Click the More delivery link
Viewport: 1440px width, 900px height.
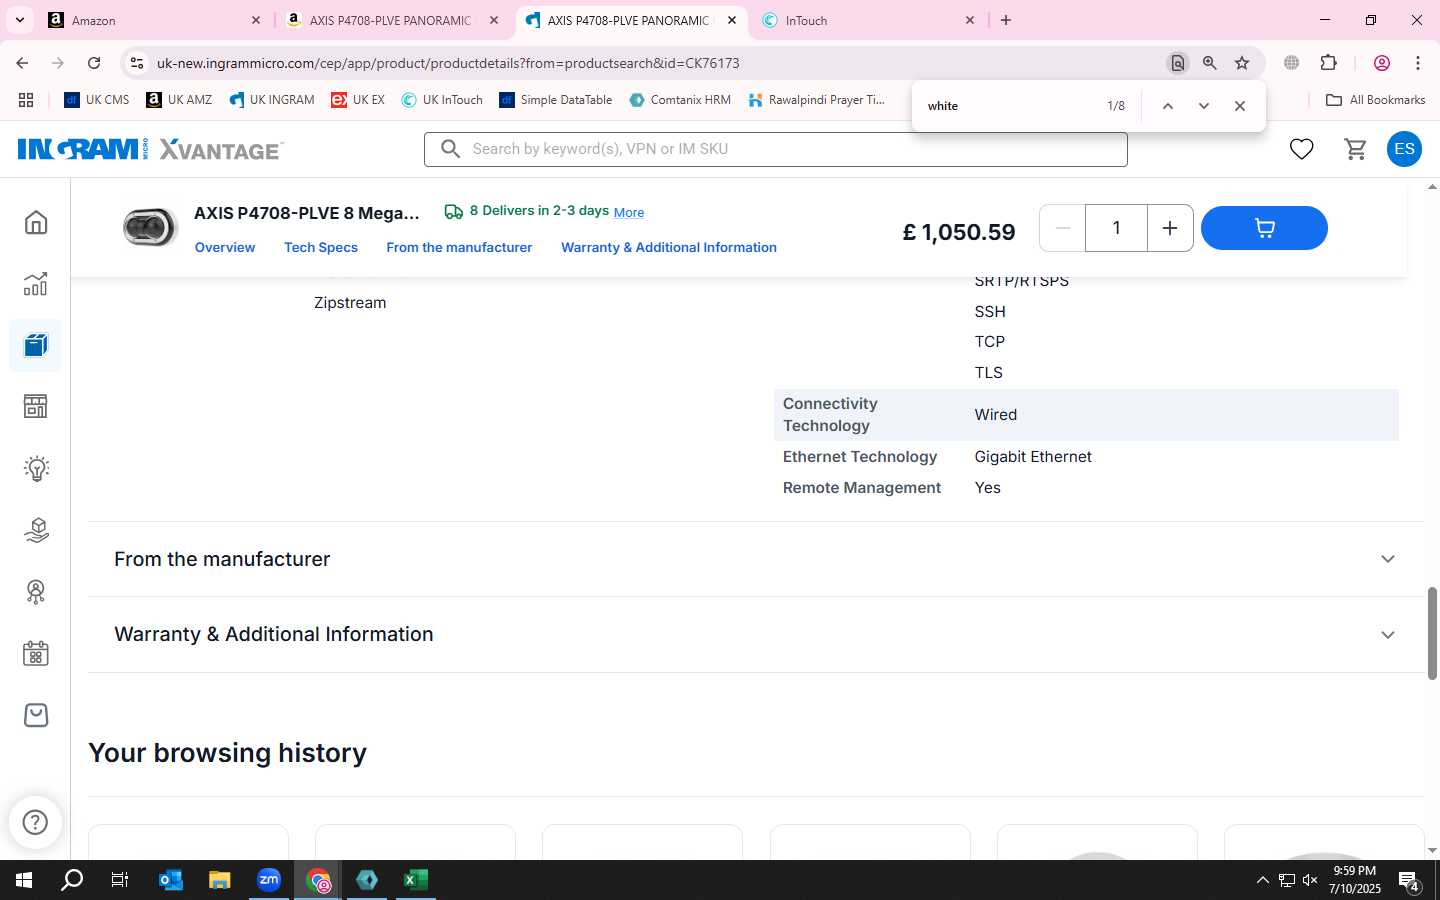click(x=629, y=212)
